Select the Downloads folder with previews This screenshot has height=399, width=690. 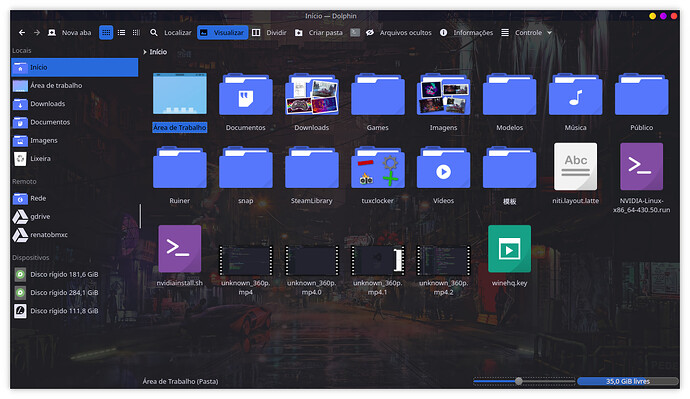point(312,94)
